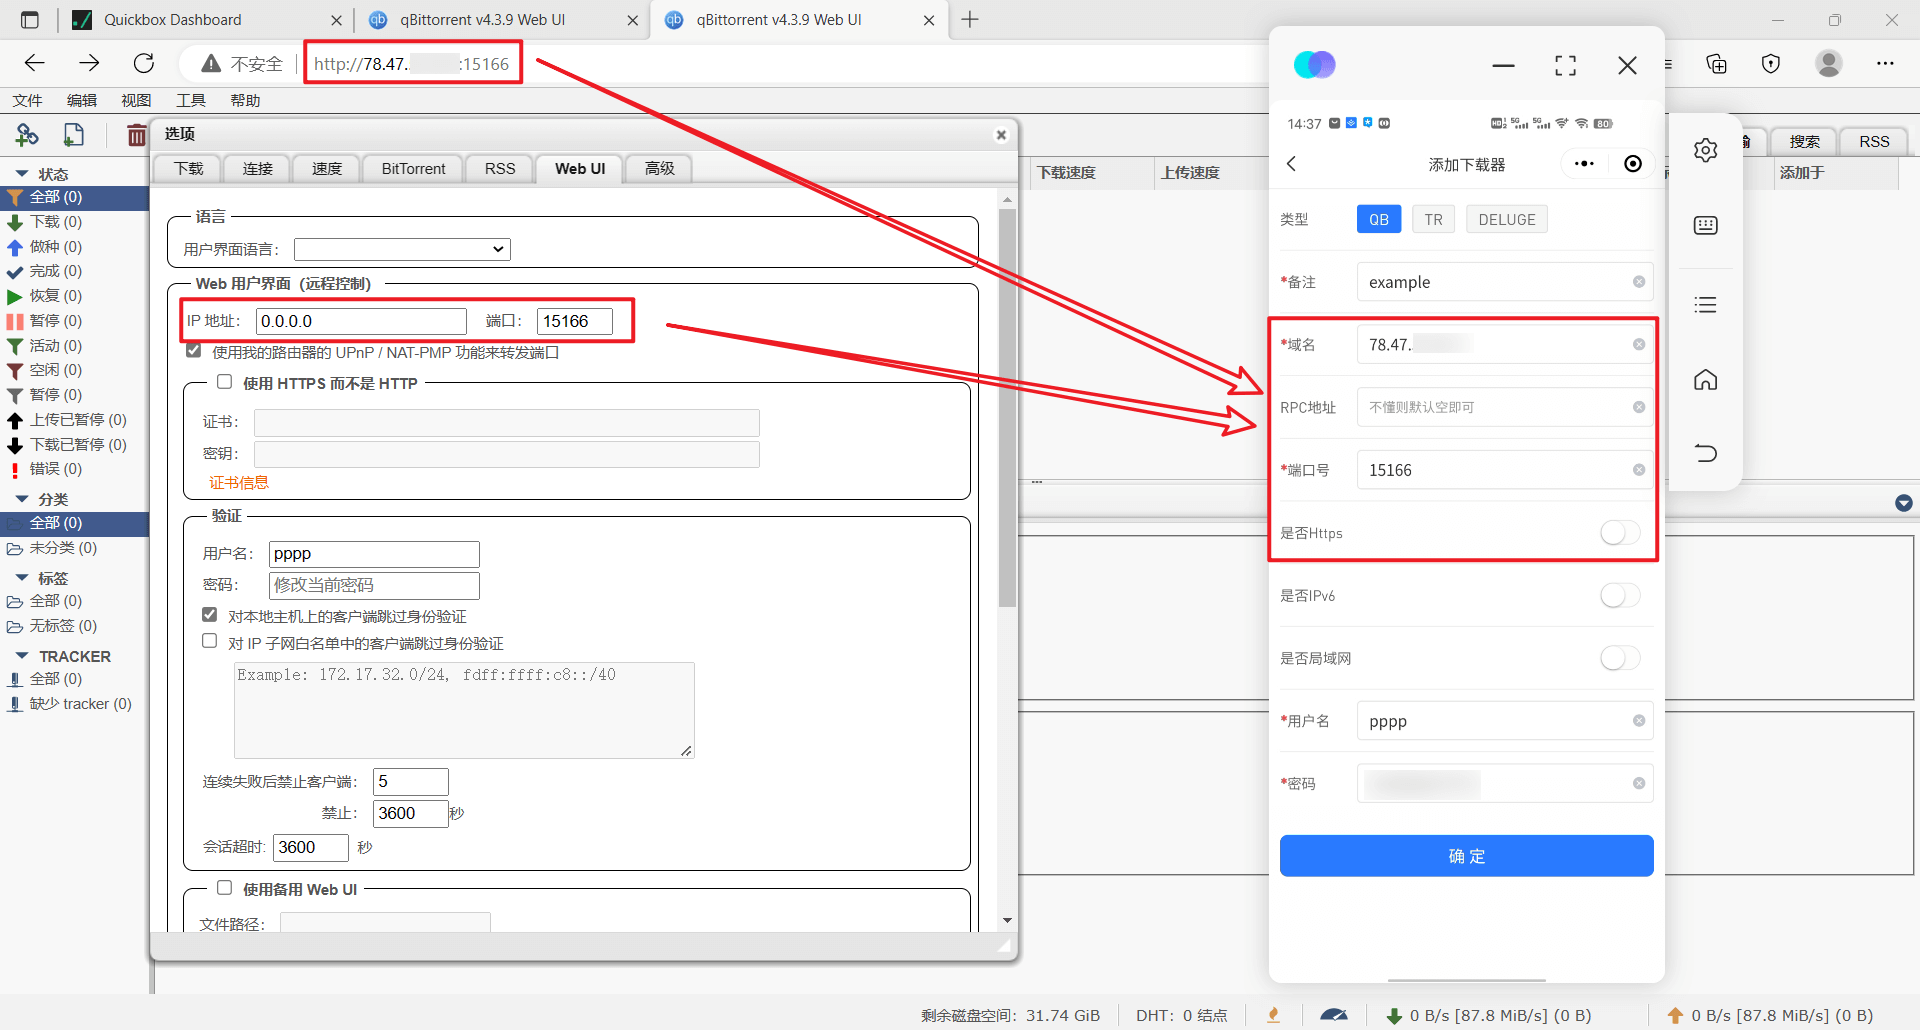
Task: Open the three-dot menu in 添加下载器 header
Action: coord(1584,164)
